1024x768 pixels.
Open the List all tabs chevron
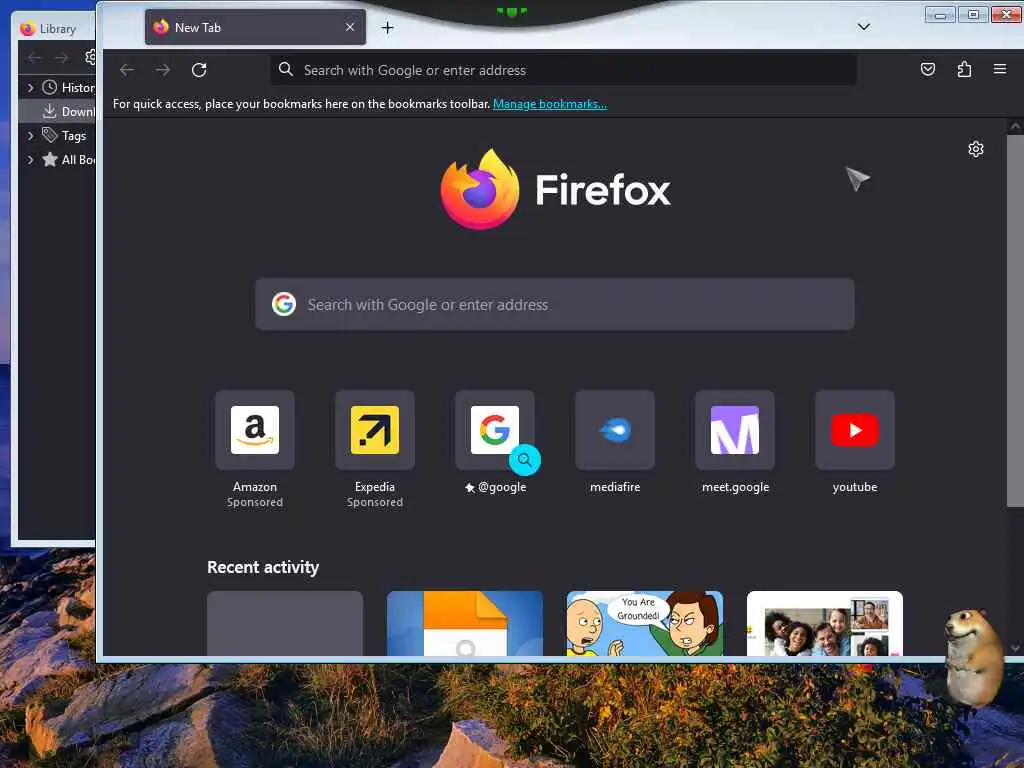point(863,27)
